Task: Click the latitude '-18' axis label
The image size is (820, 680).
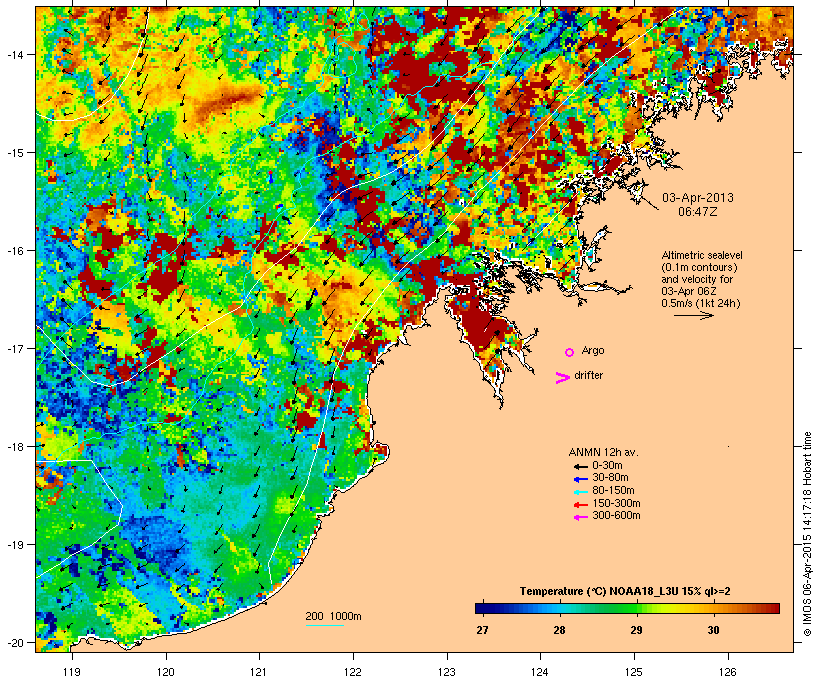Action: [x=14, y=447]
